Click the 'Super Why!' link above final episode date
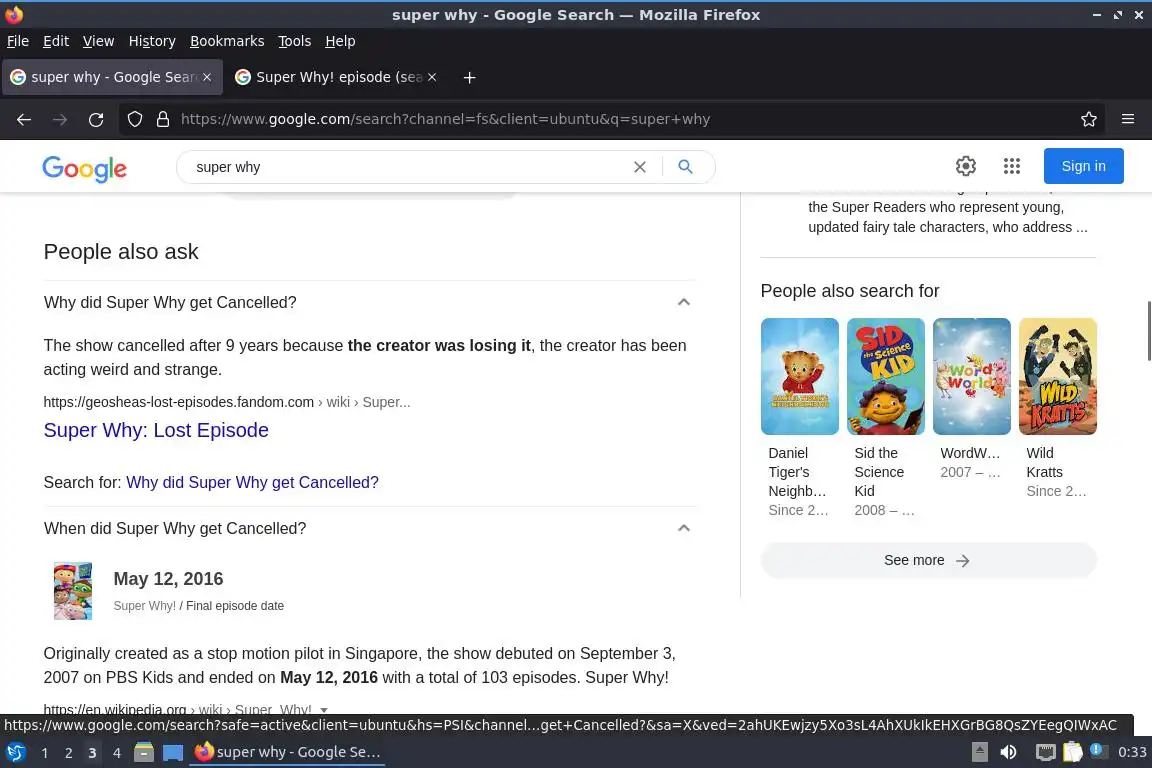1152x768 pixels. [x=145, y=606]
